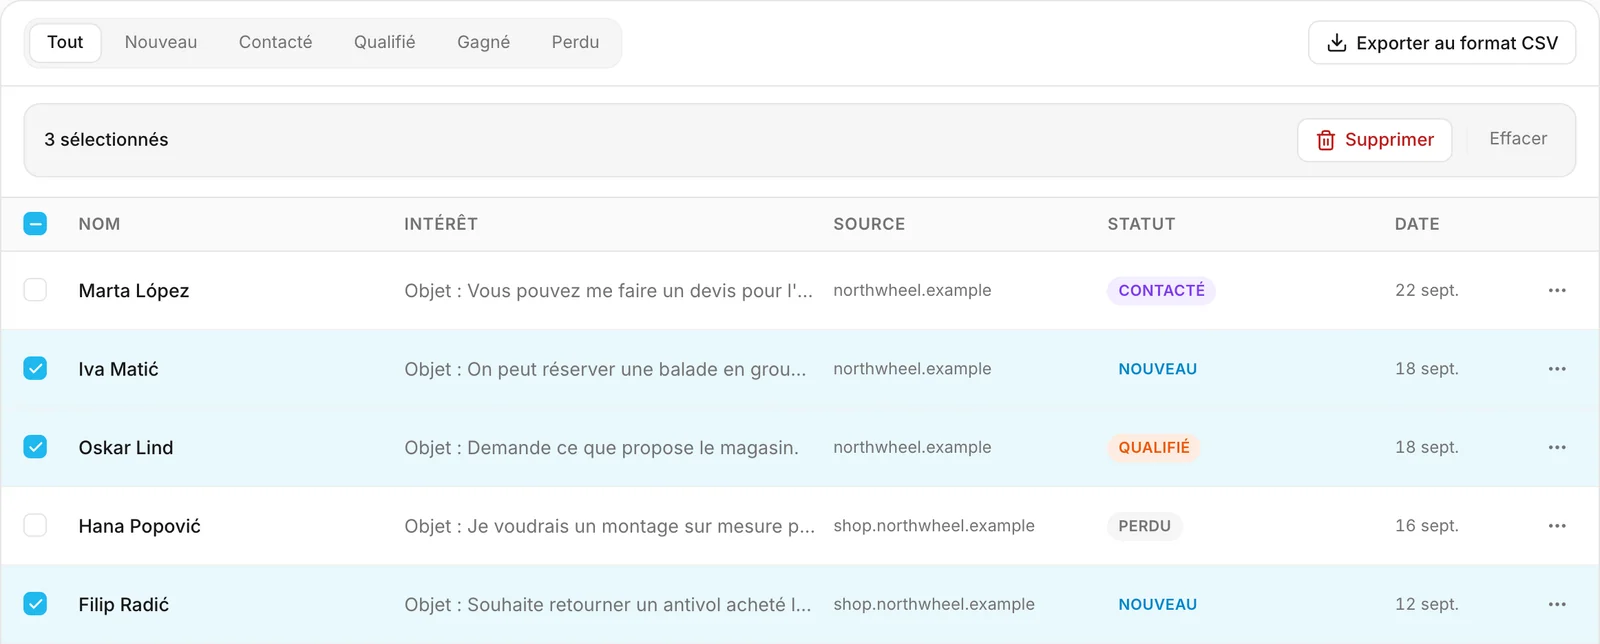
Task: Click the date 22 sept.
Action: (1427, 290)
